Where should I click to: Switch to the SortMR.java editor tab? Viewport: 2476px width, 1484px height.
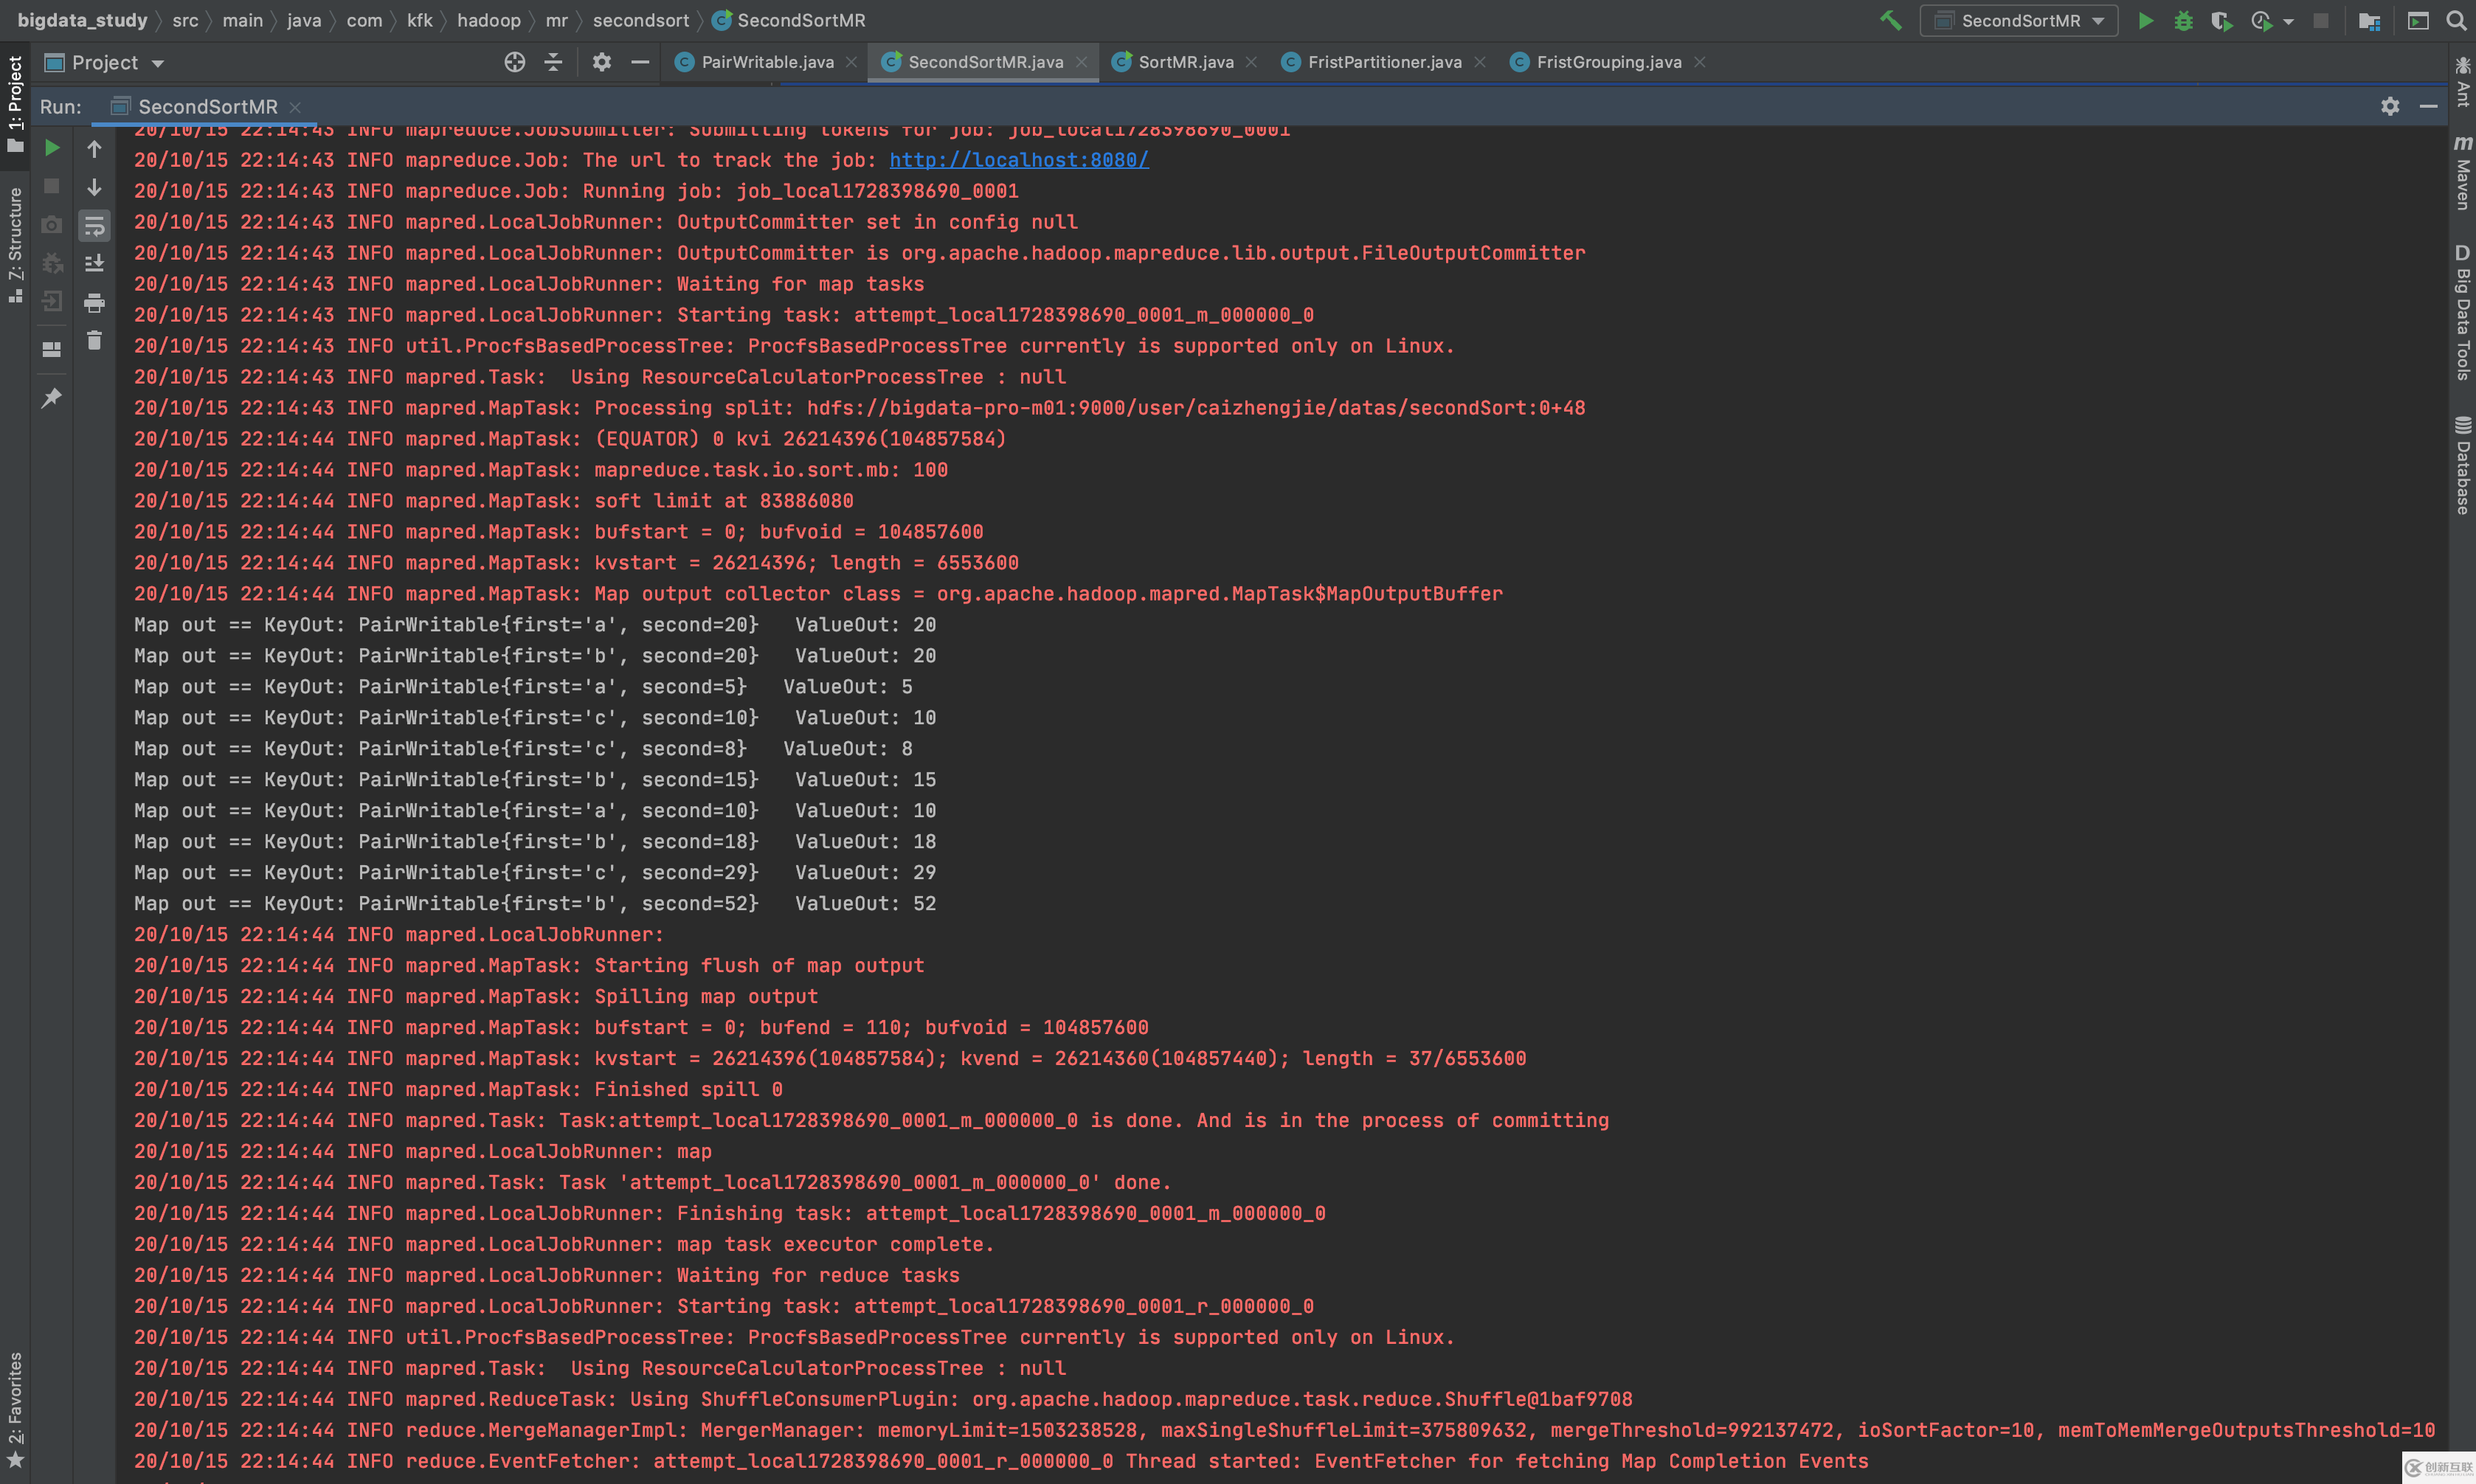[x=1185, y=62]
